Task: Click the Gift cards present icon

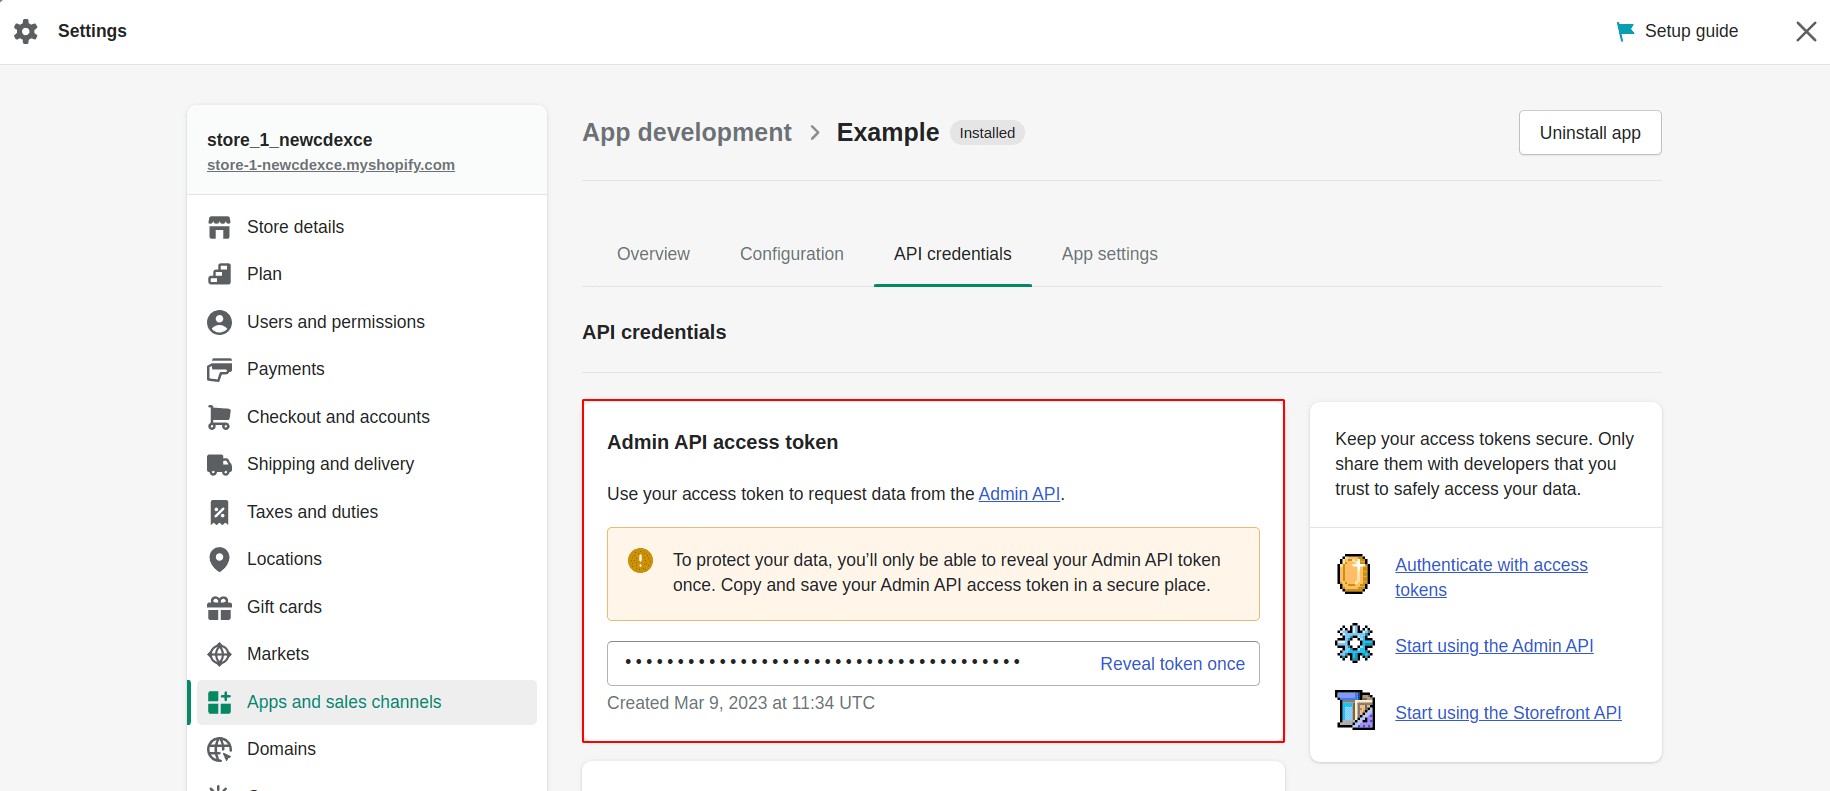Action: click(x=219, y=607)
